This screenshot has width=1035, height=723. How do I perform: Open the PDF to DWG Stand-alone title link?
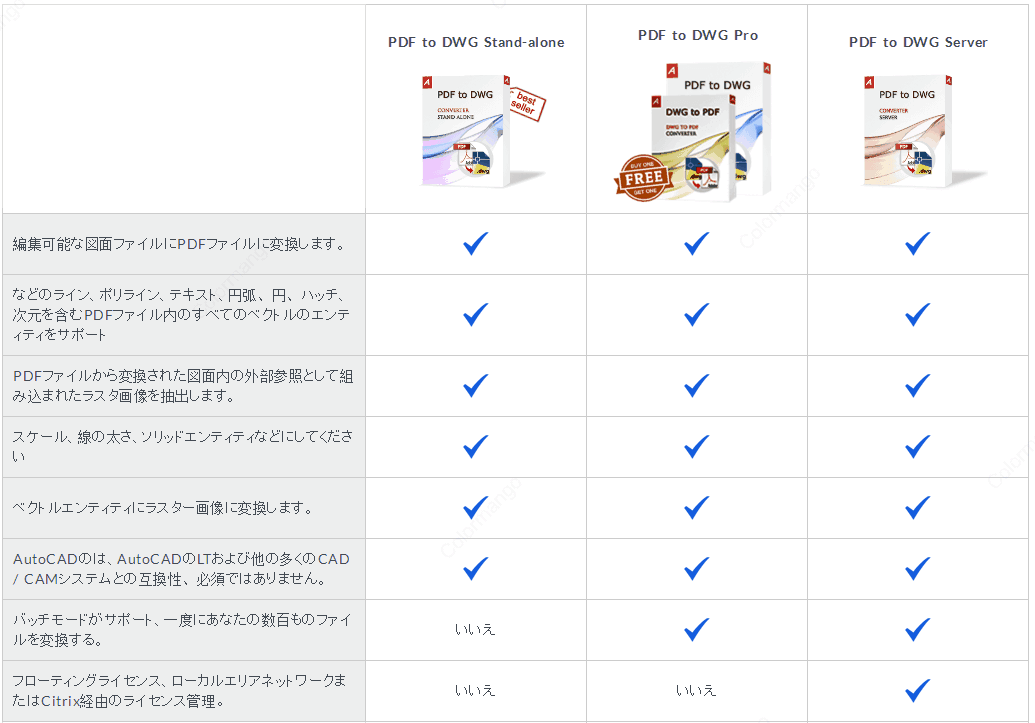(x=476, y=42)
